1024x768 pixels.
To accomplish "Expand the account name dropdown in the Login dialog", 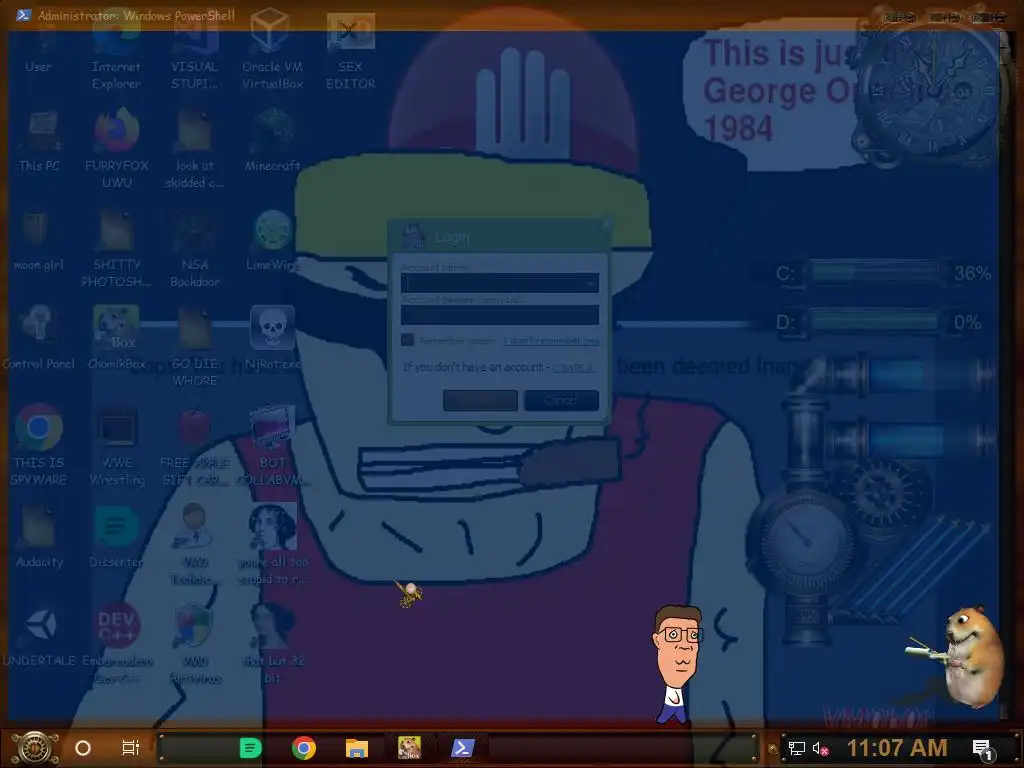I will click(x=590, y=283).
